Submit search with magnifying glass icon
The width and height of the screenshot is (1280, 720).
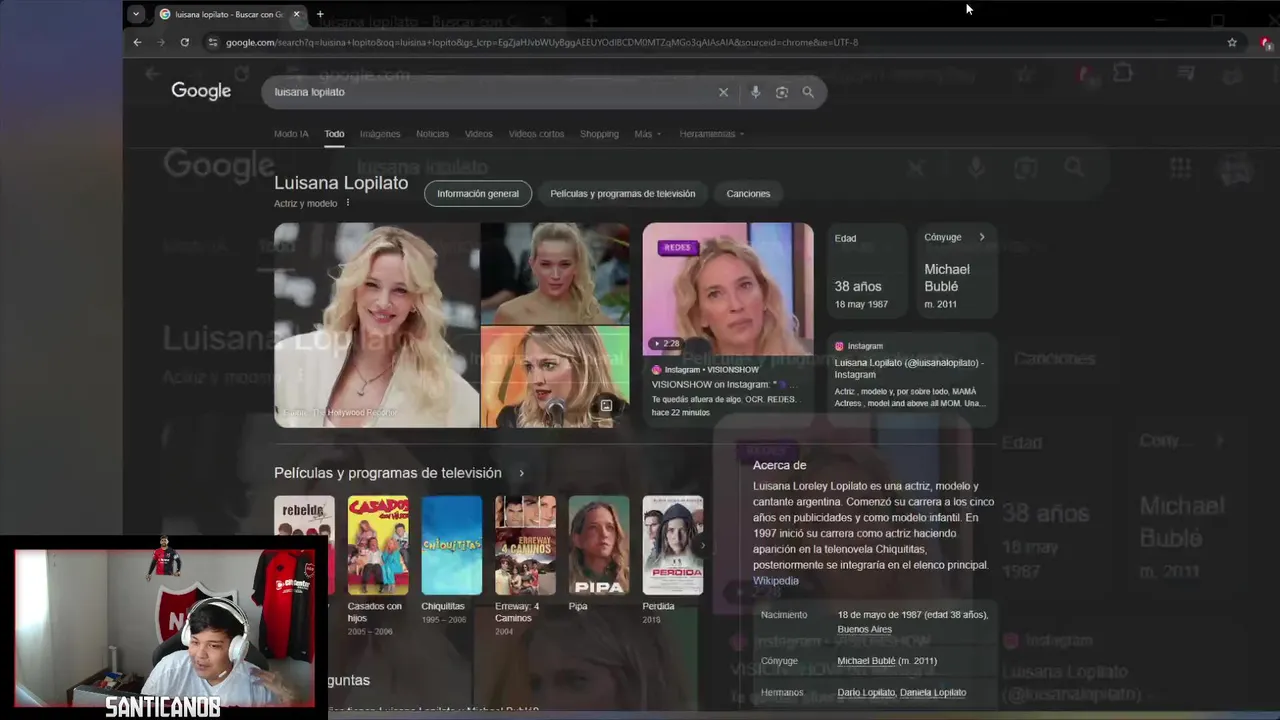(808, 92)
